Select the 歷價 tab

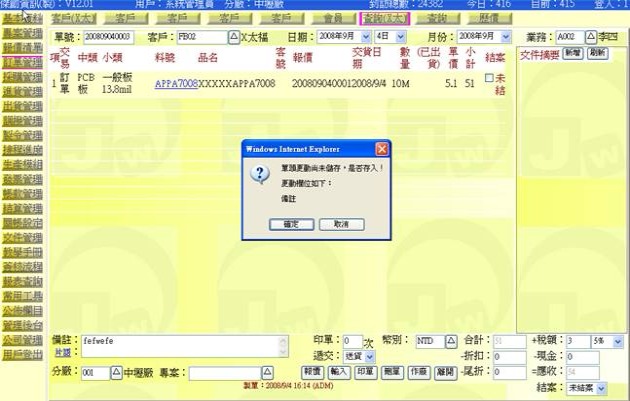pos(486,19)
